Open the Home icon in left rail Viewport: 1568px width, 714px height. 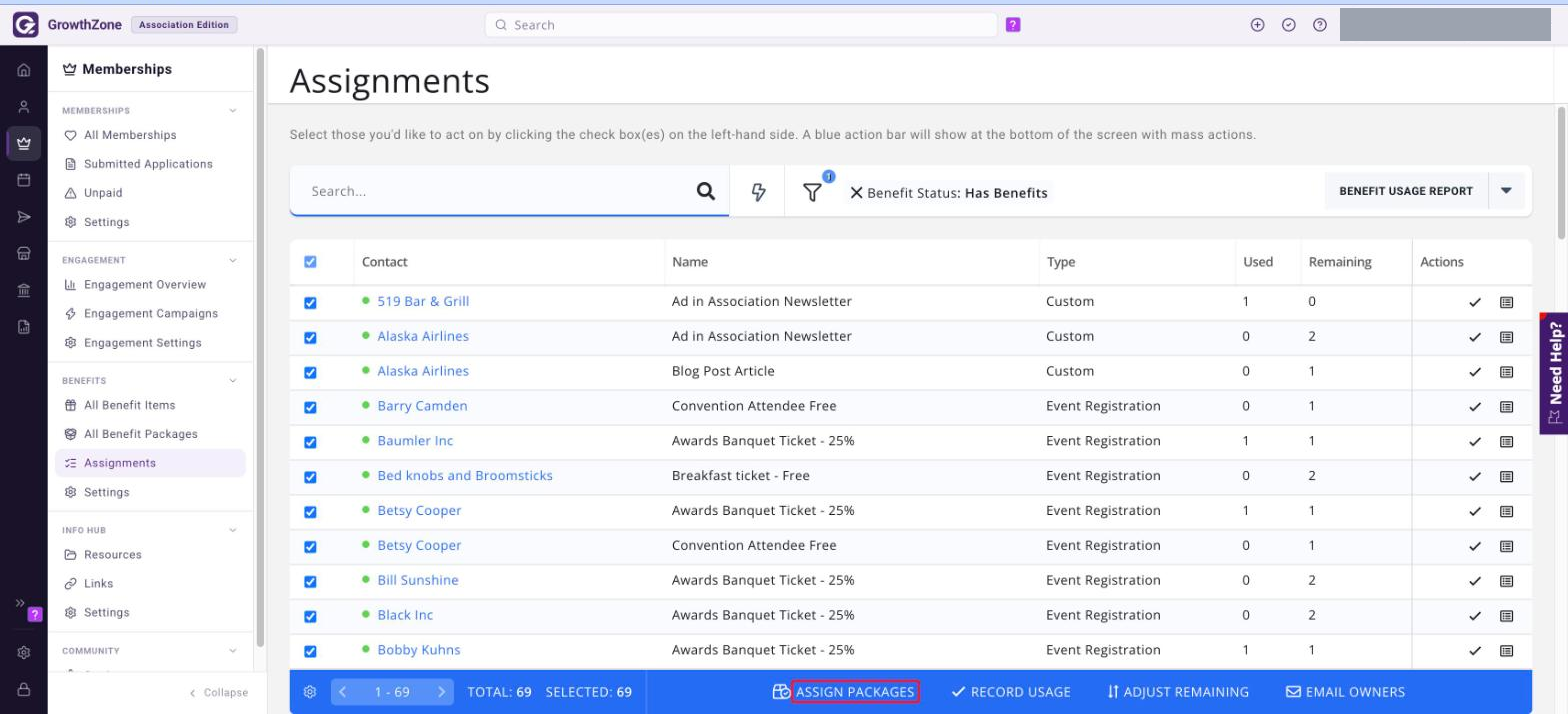[x=24, y=71]
